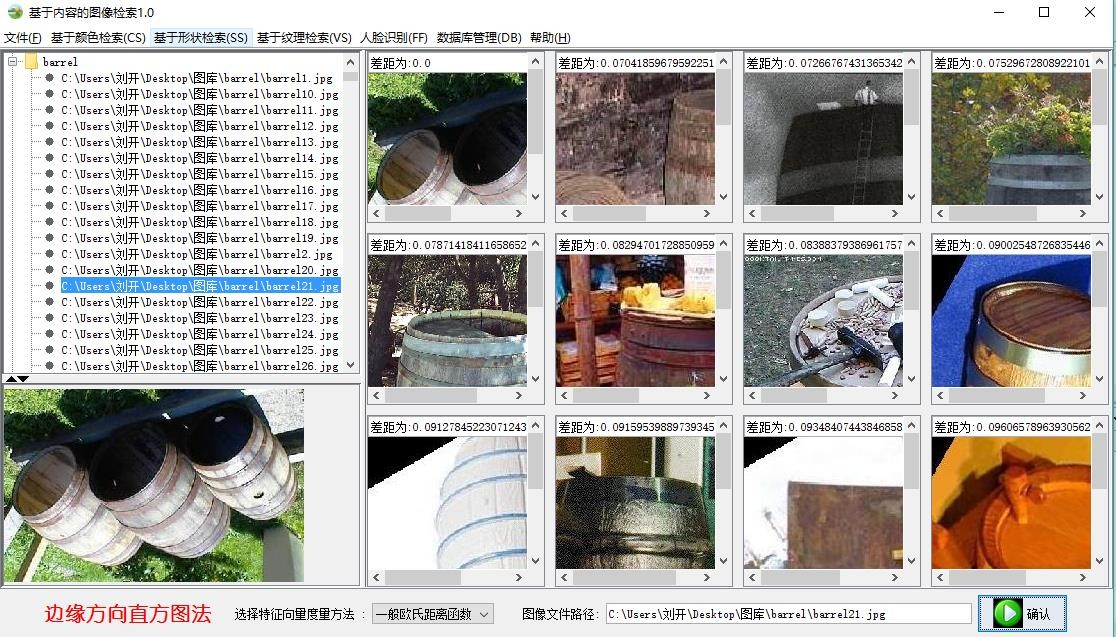Select barrel10.jpg in the file tree
The width and height of the screenshot is (1116, 637).
(199, 94)
